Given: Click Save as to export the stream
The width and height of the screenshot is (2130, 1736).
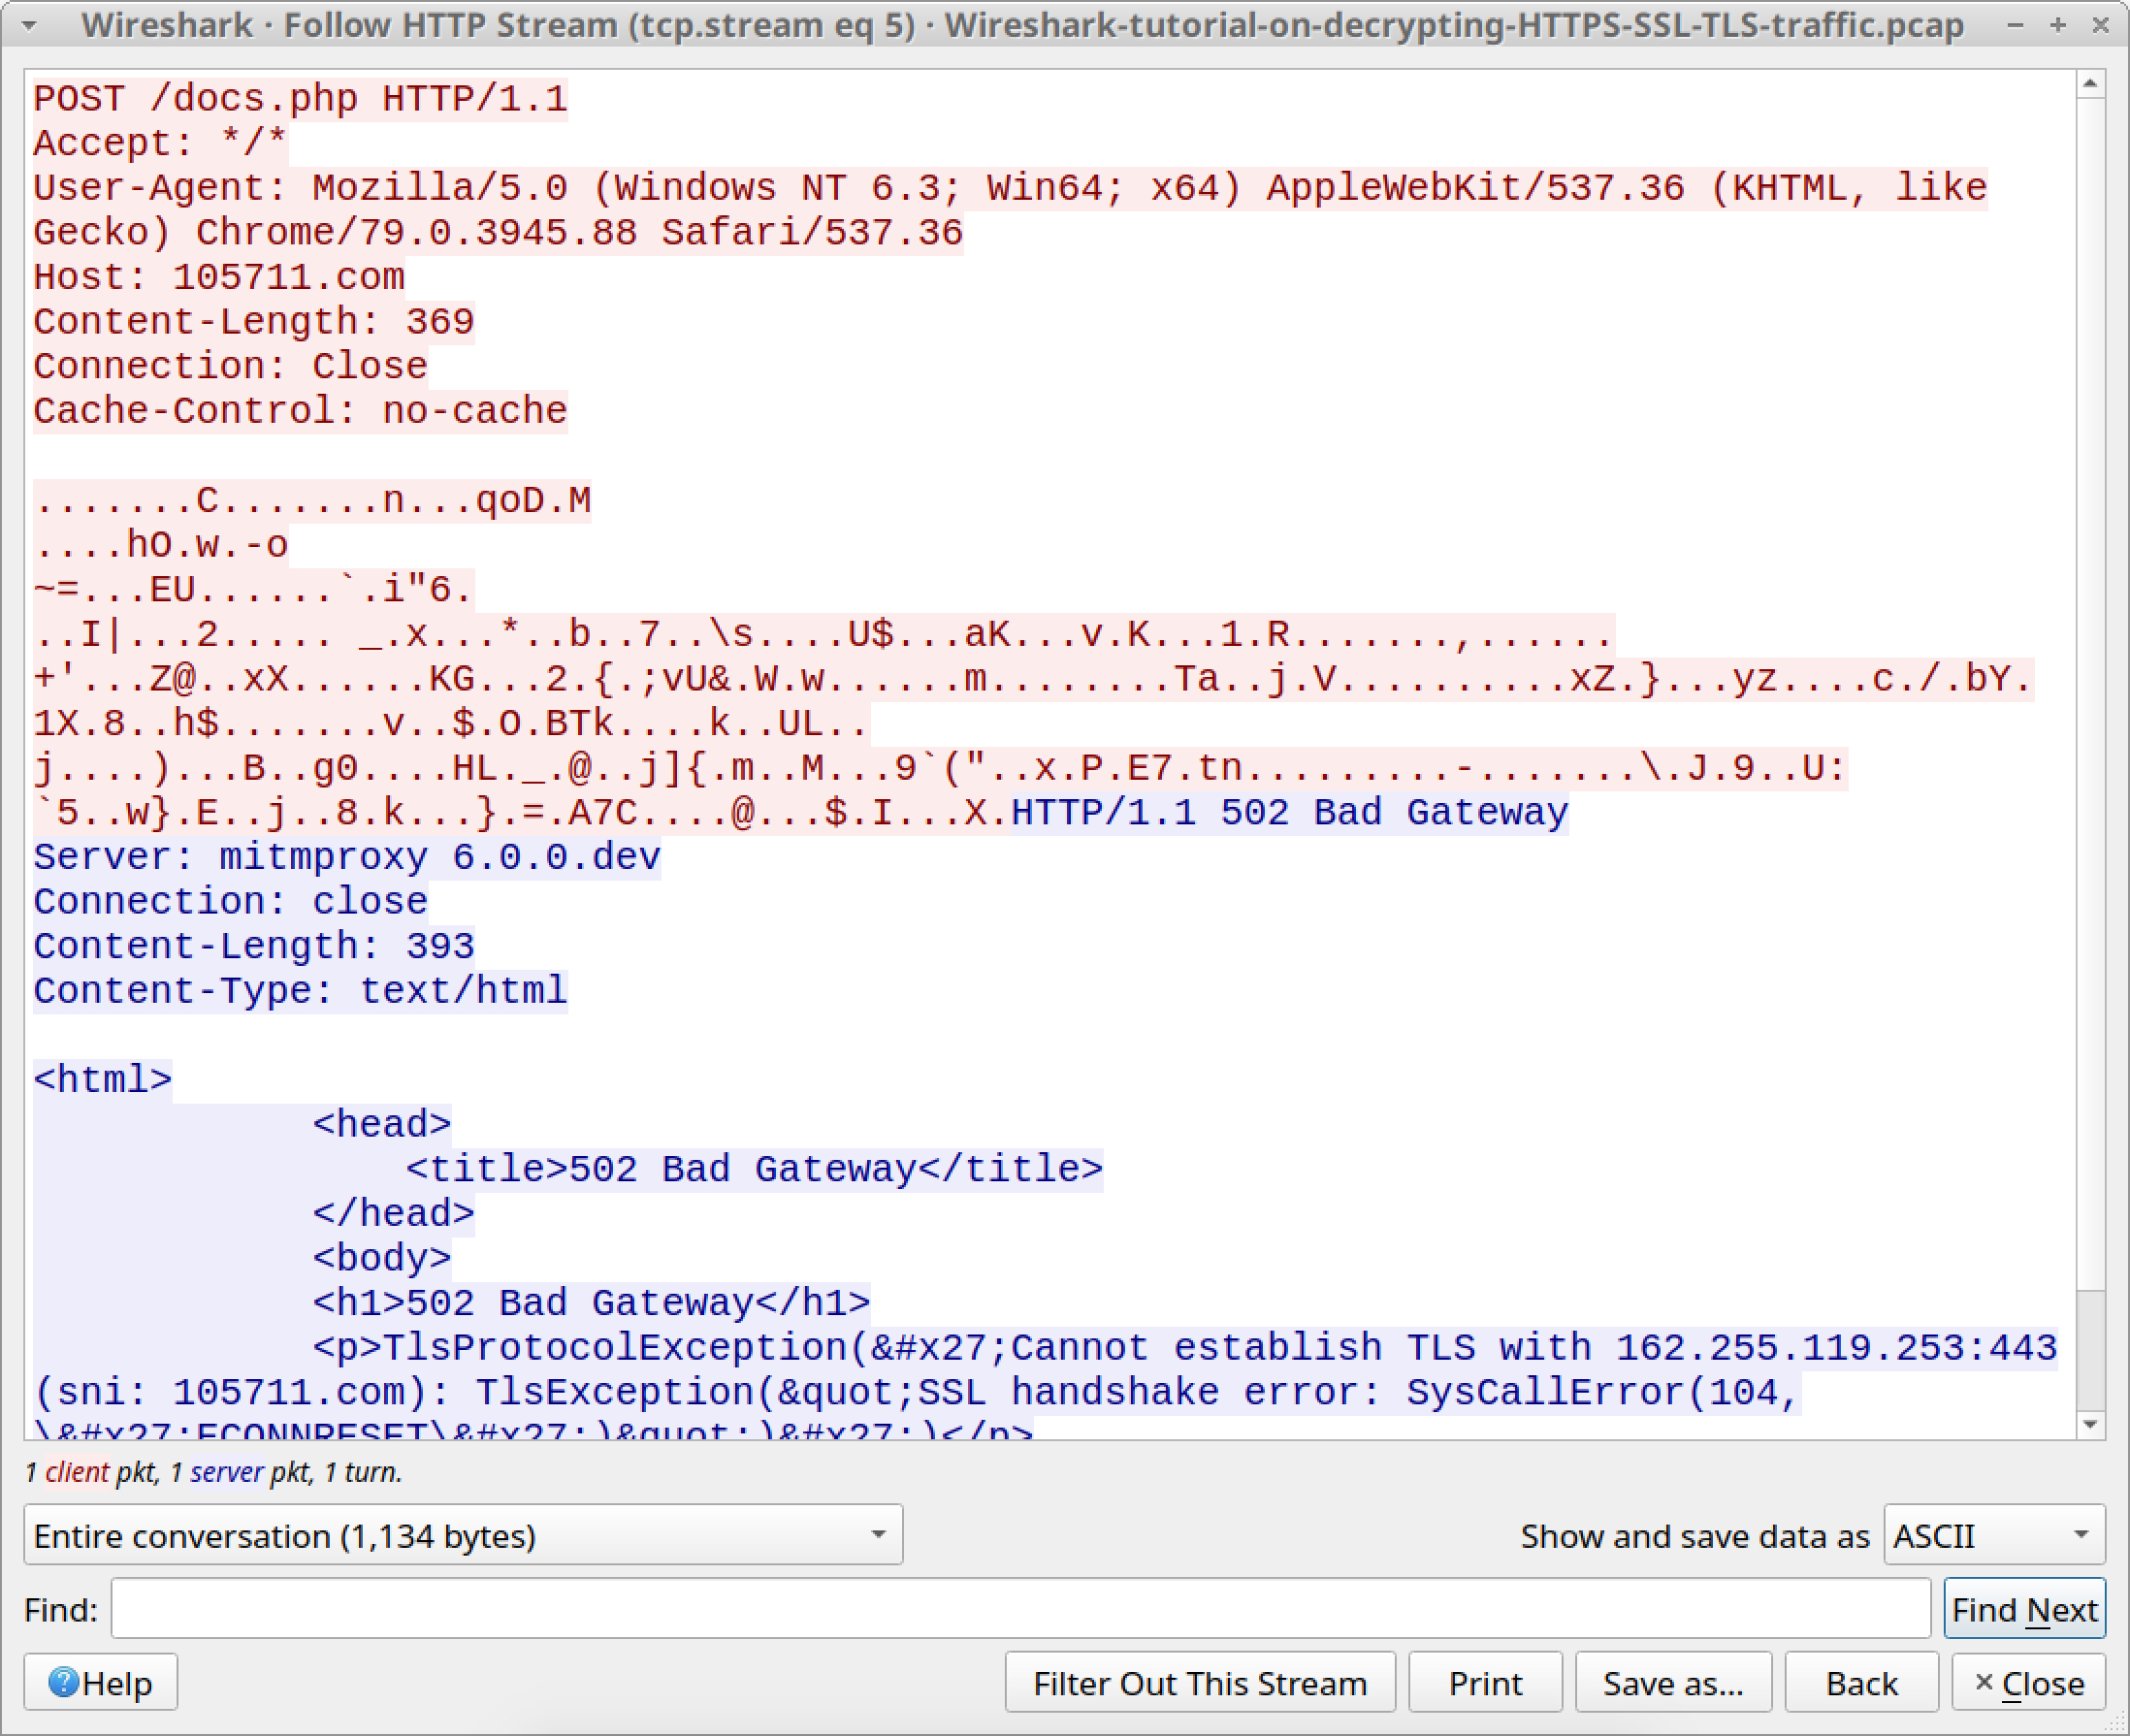Looking at the screenshot, I should point(1673,1681).
